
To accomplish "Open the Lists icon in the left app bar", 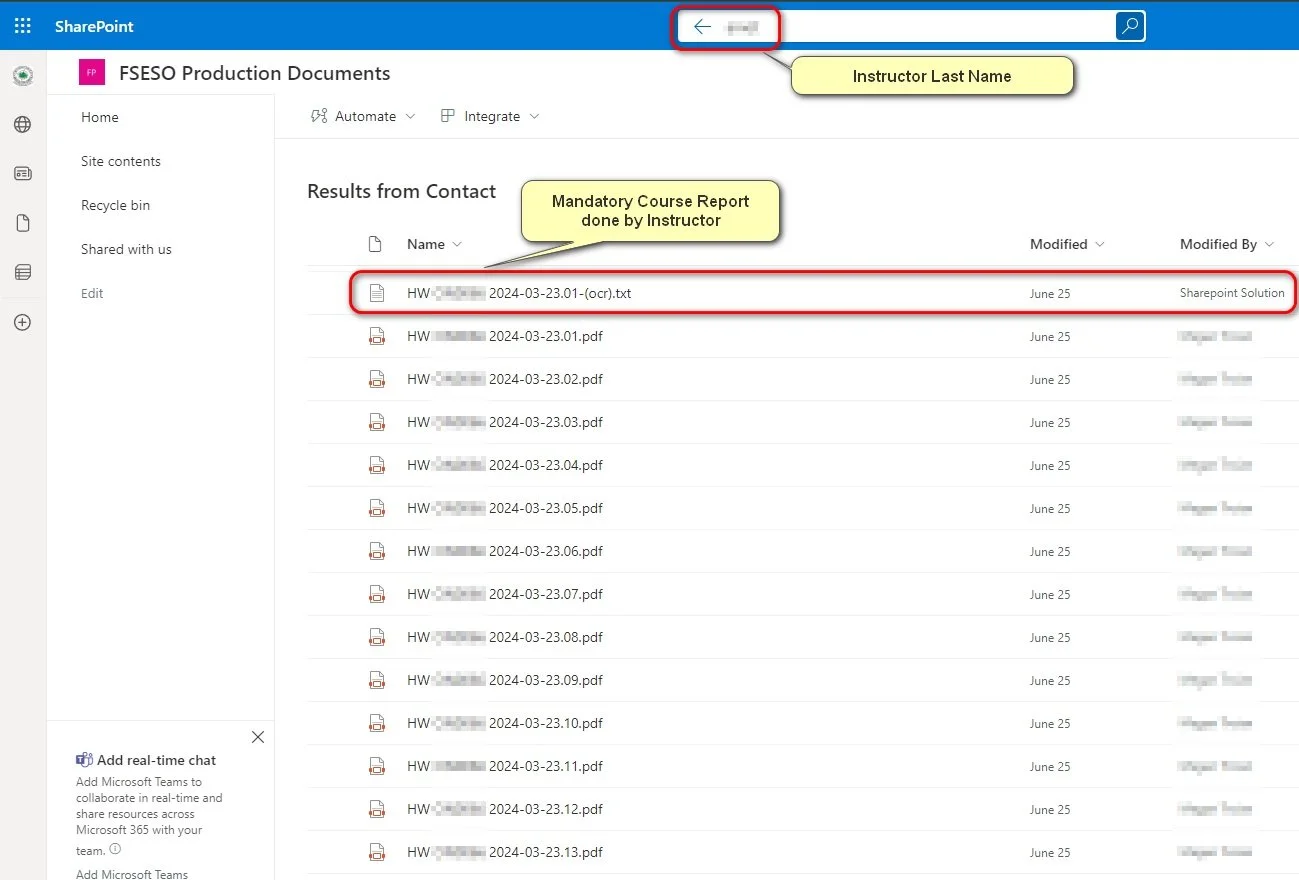I will tap(22, 271).
